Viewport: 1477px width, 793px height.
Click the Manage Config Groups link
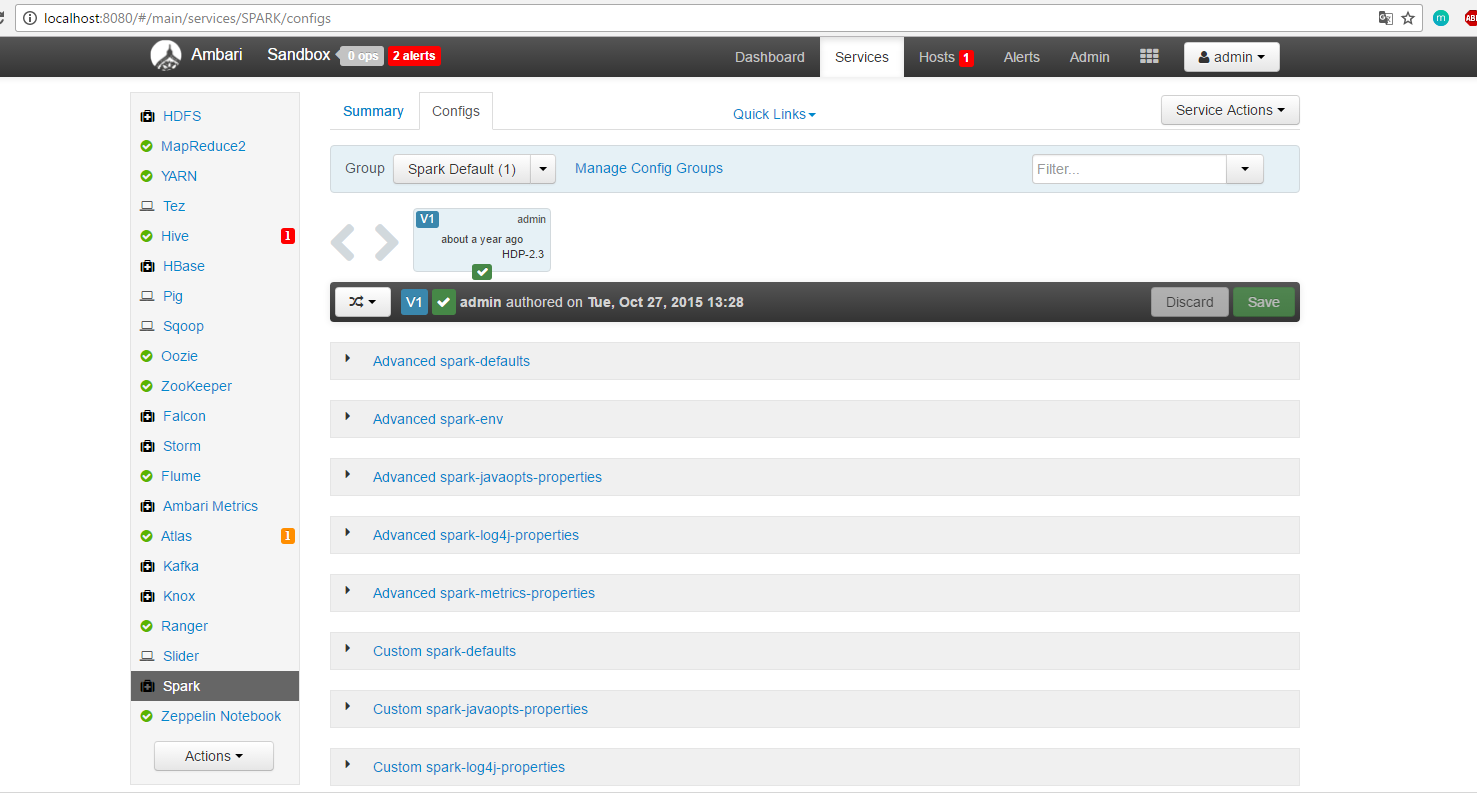[648, 168]
